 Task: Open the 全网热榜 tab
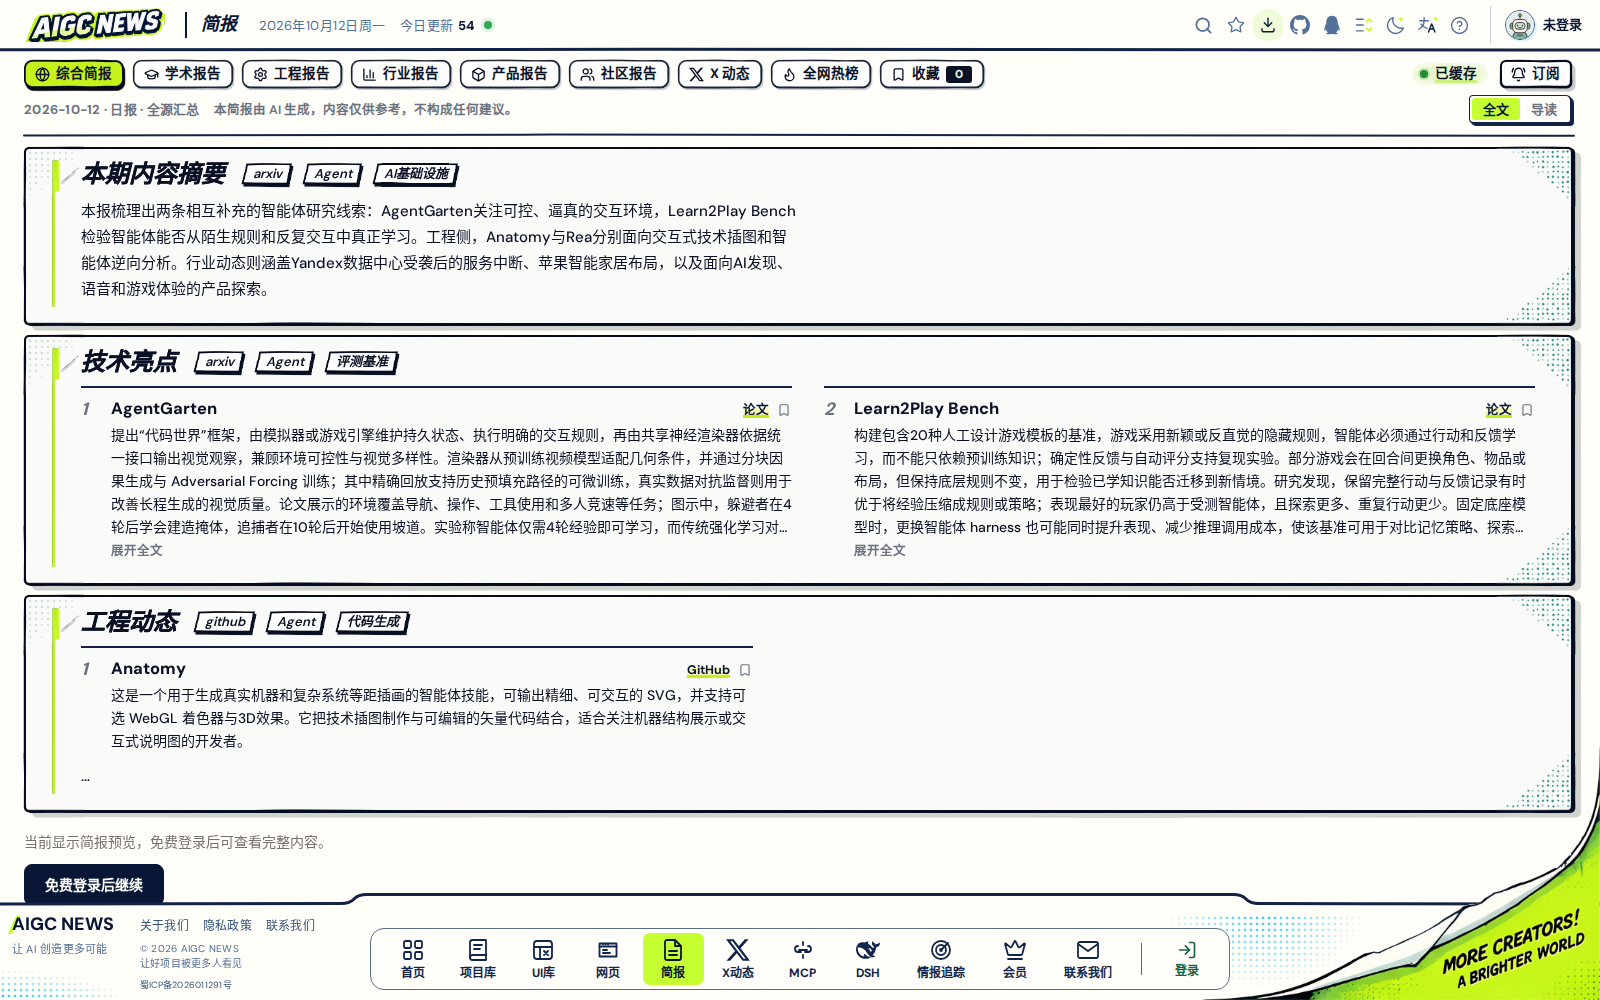[821, 74]
